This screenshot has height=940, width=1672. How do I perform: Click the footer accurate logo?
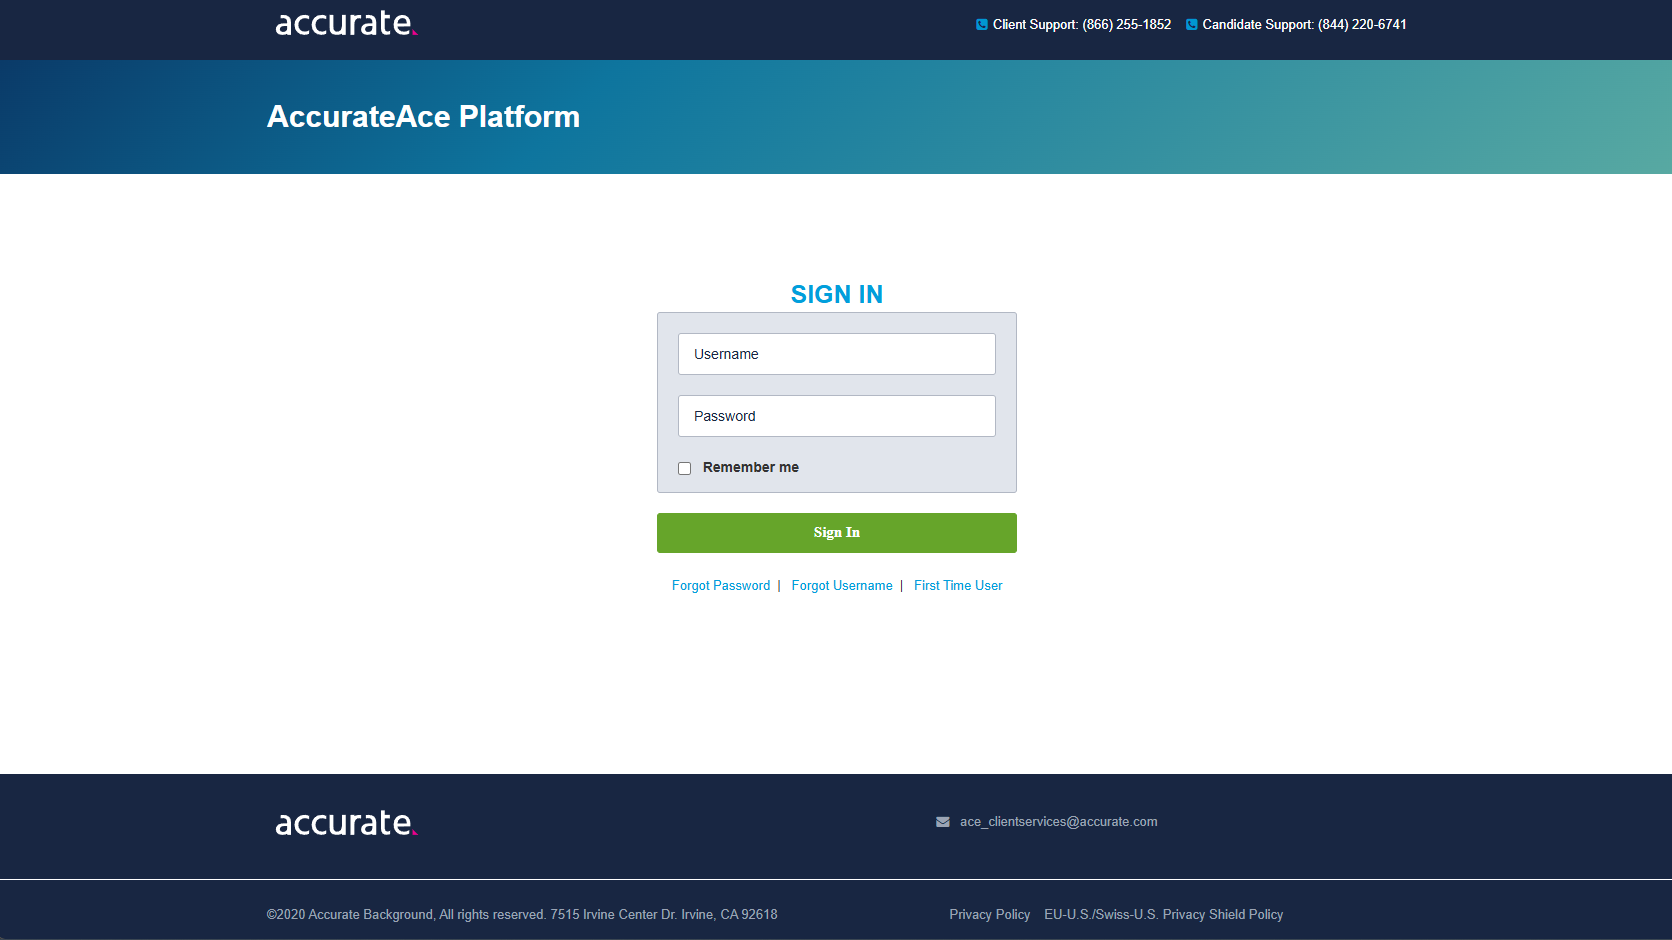click(346, 823)
